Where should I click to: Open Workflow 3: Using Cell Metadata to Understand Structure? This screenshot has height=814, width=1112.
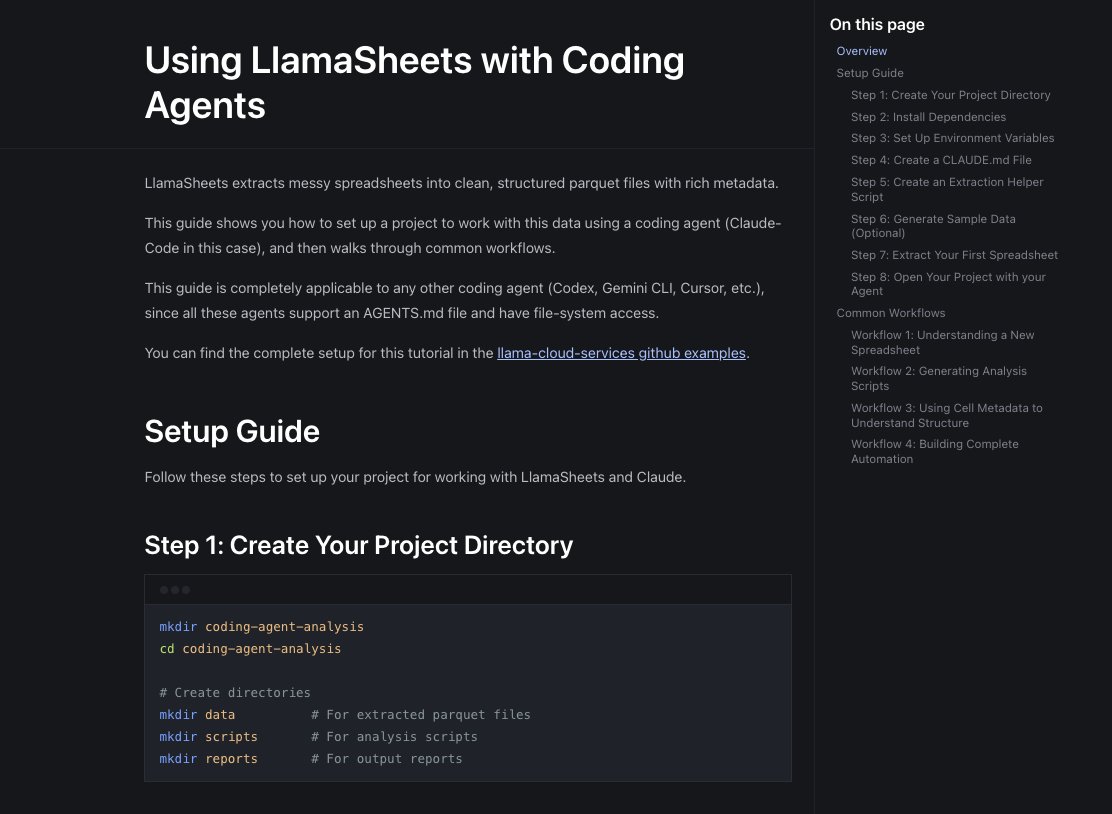(x=946, y=415)
